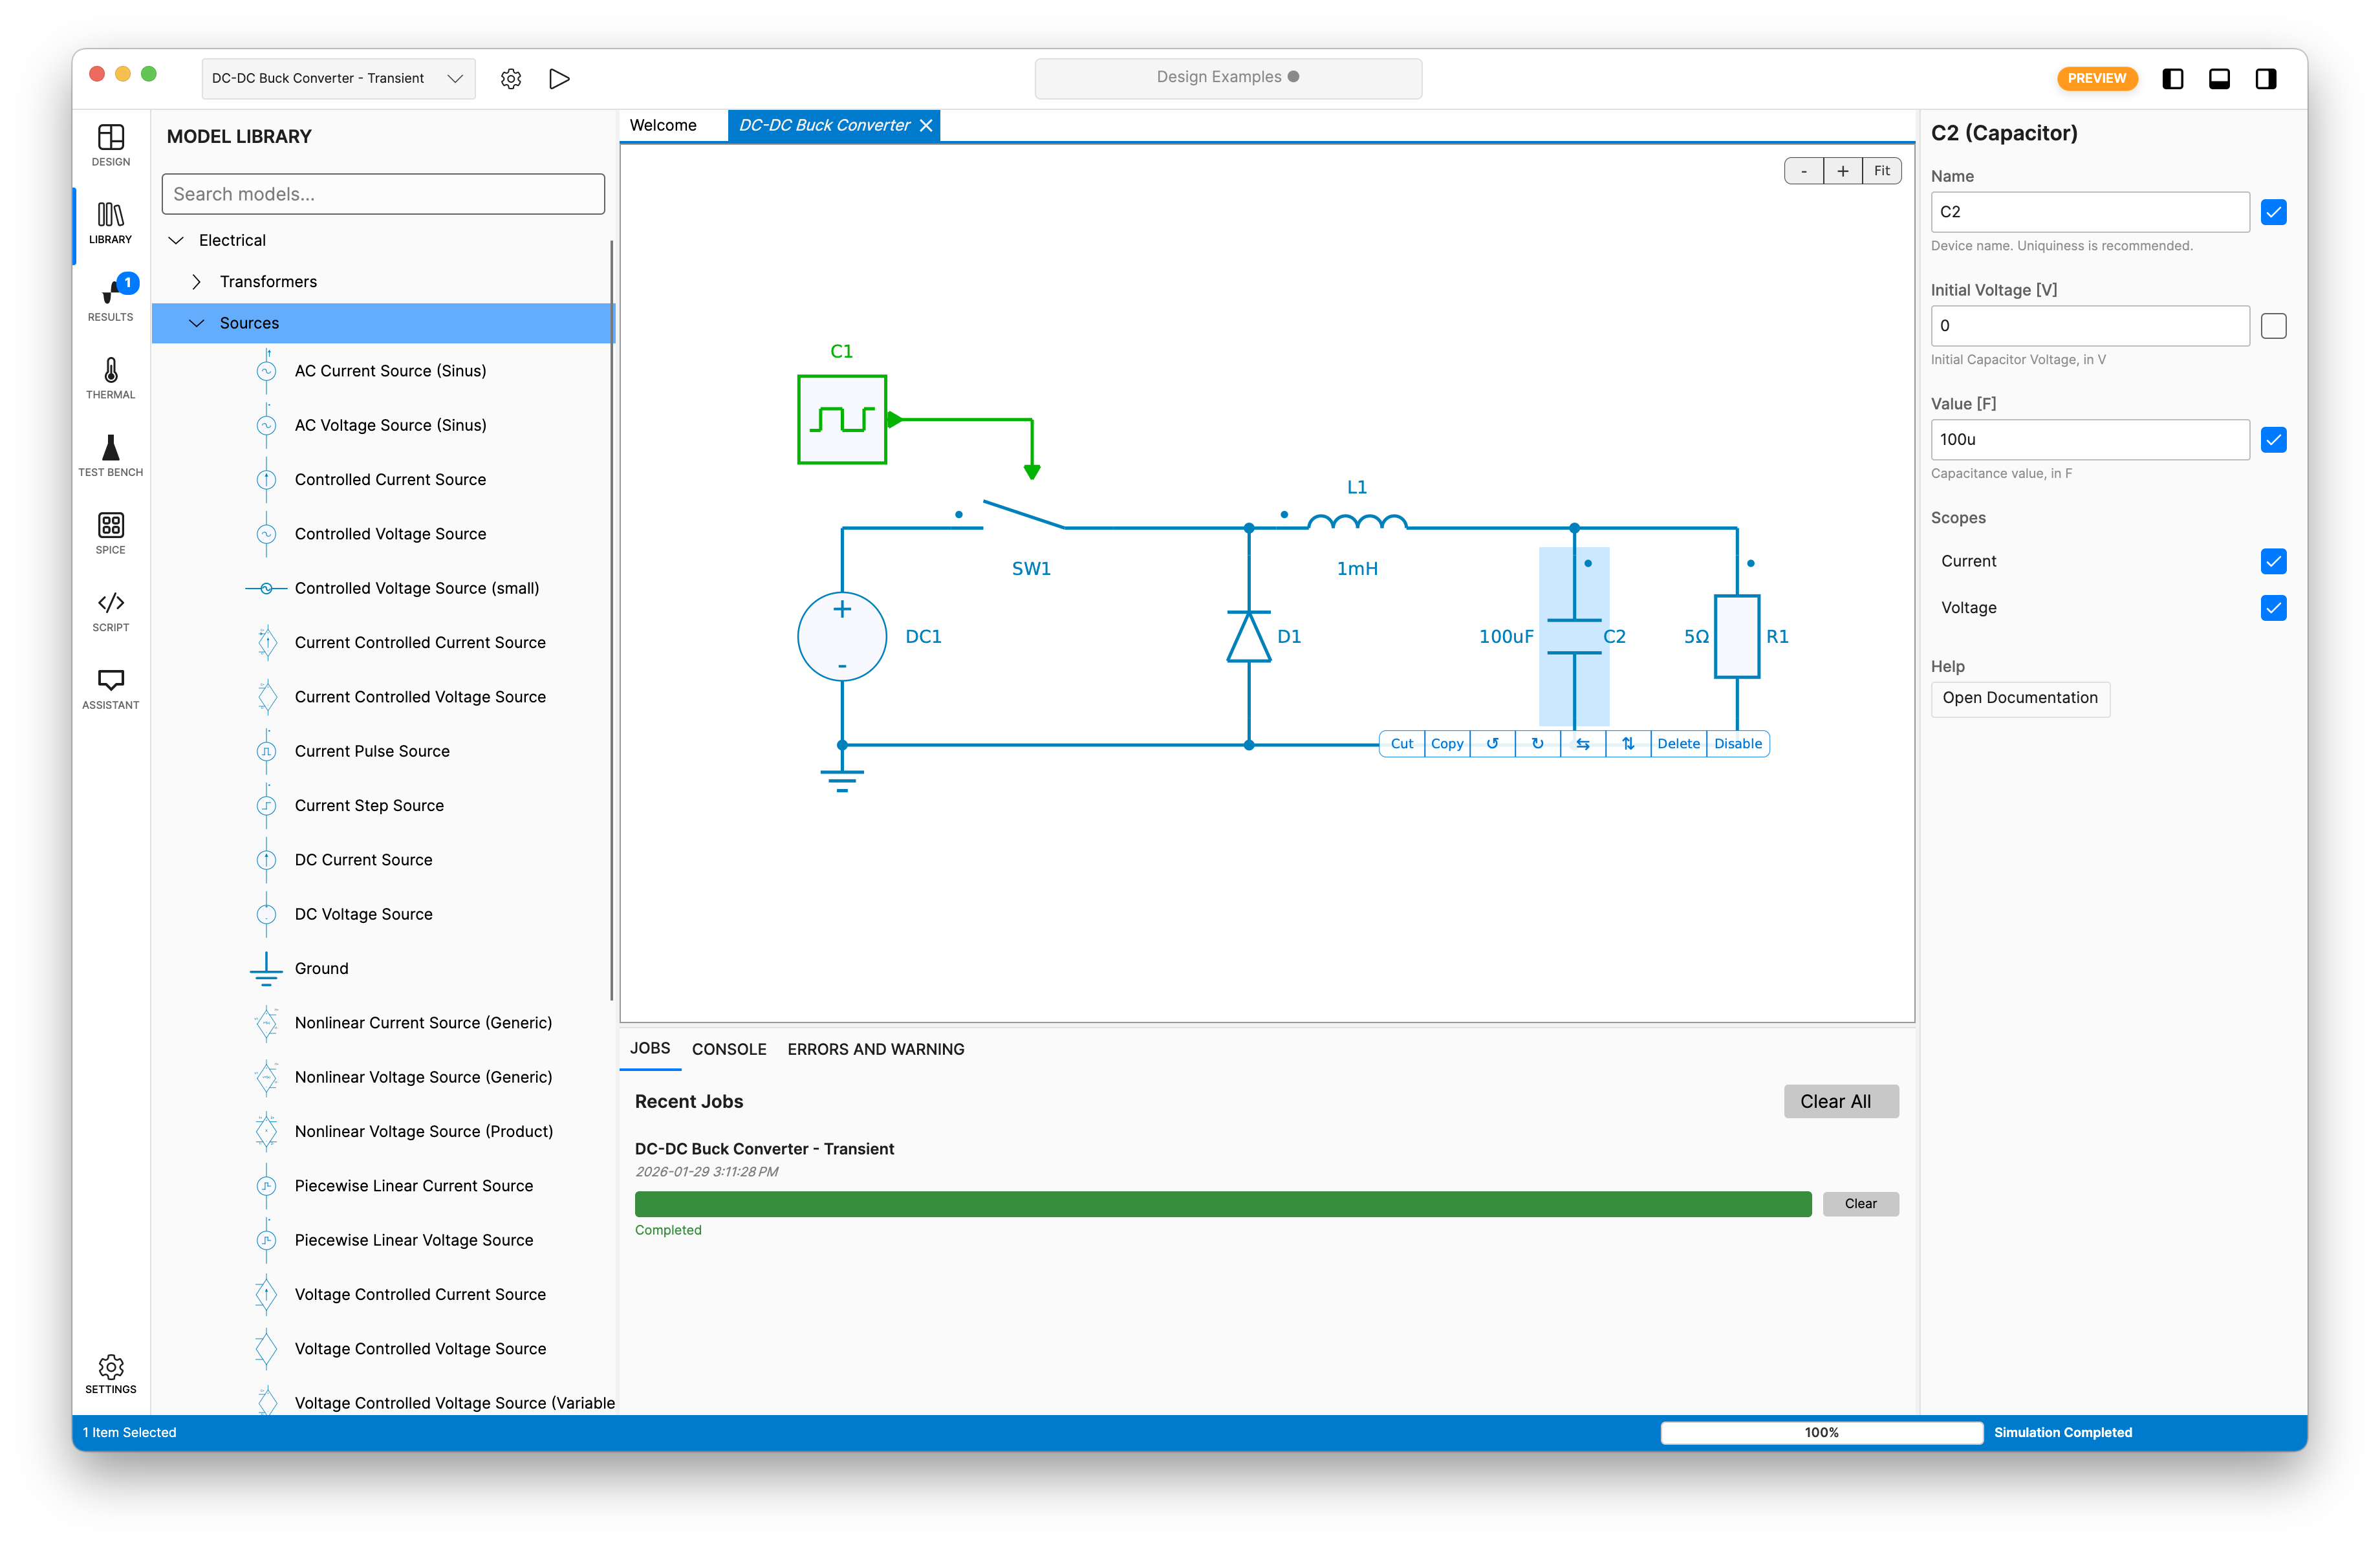Run simulation with the play icon
Screen dimensions: 2380x1547
pyautogui.click(x=559, y=78)
